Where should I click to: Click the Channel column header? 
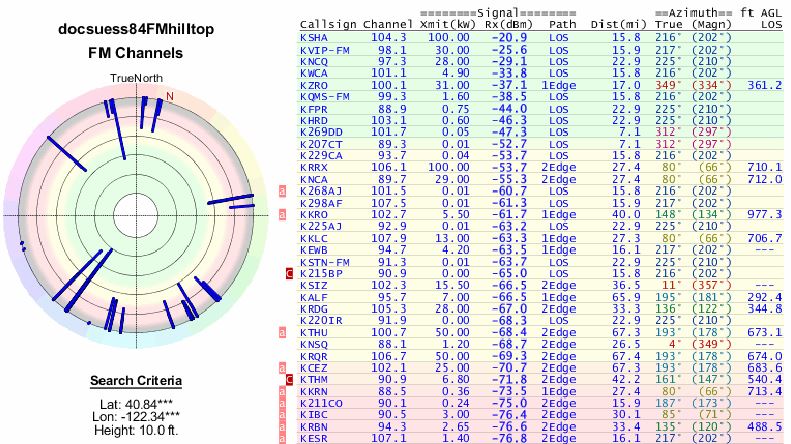click(382, 23)
